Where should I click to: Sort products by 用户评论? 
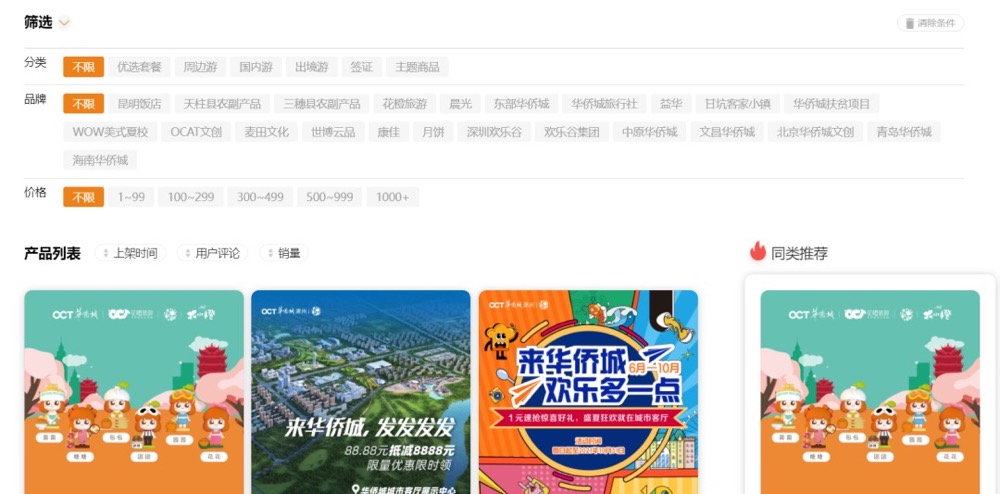pyautogui.click(x=212, y=253)
